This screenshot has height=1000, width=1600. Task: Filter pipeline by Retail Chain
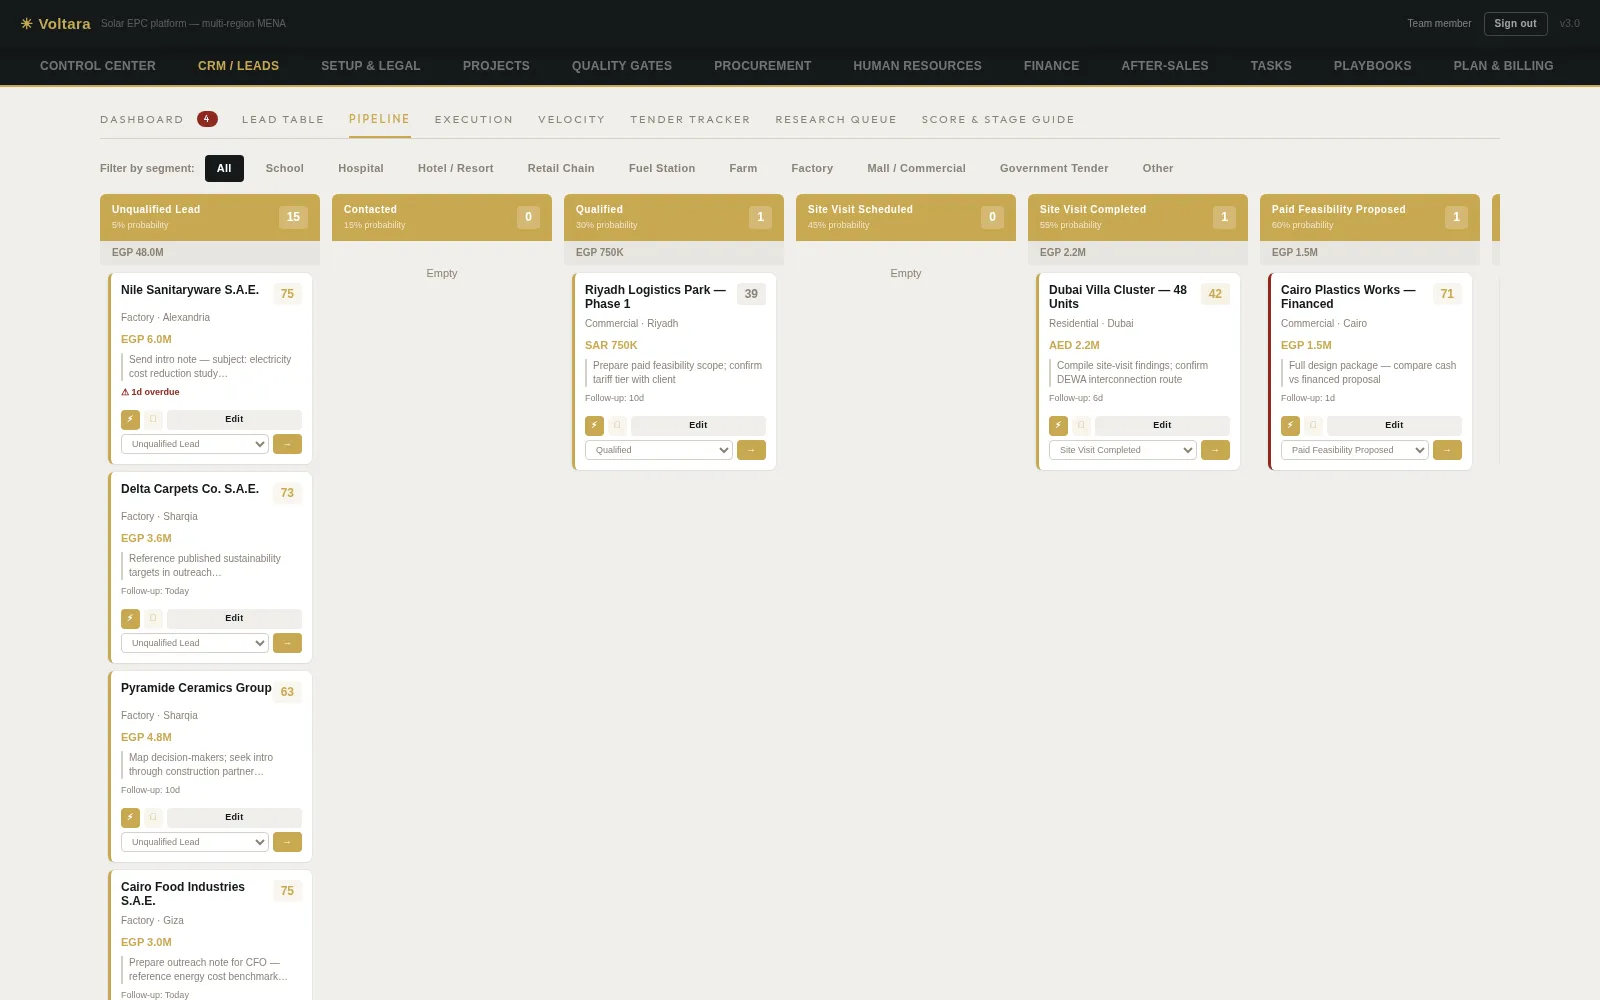(x=561, y=168)
